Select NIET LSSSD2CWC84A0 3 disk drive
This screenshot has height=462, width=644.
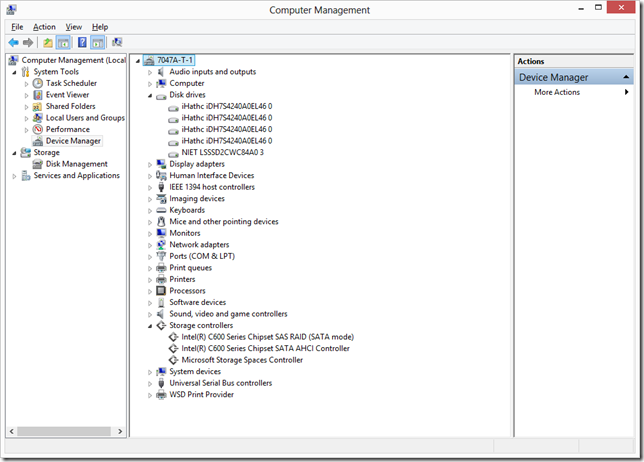223,152
